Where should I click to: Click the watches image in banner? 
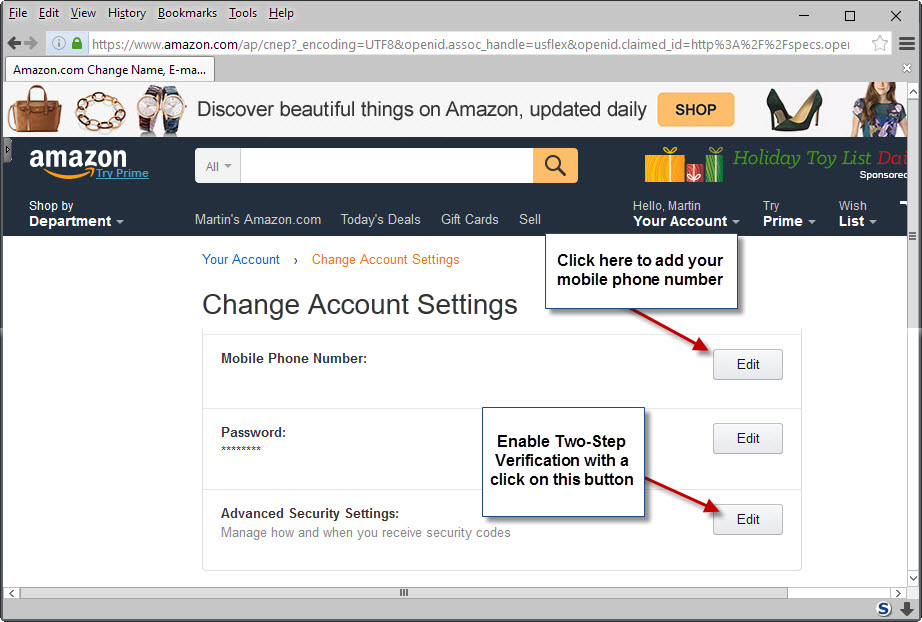[161, 110]
